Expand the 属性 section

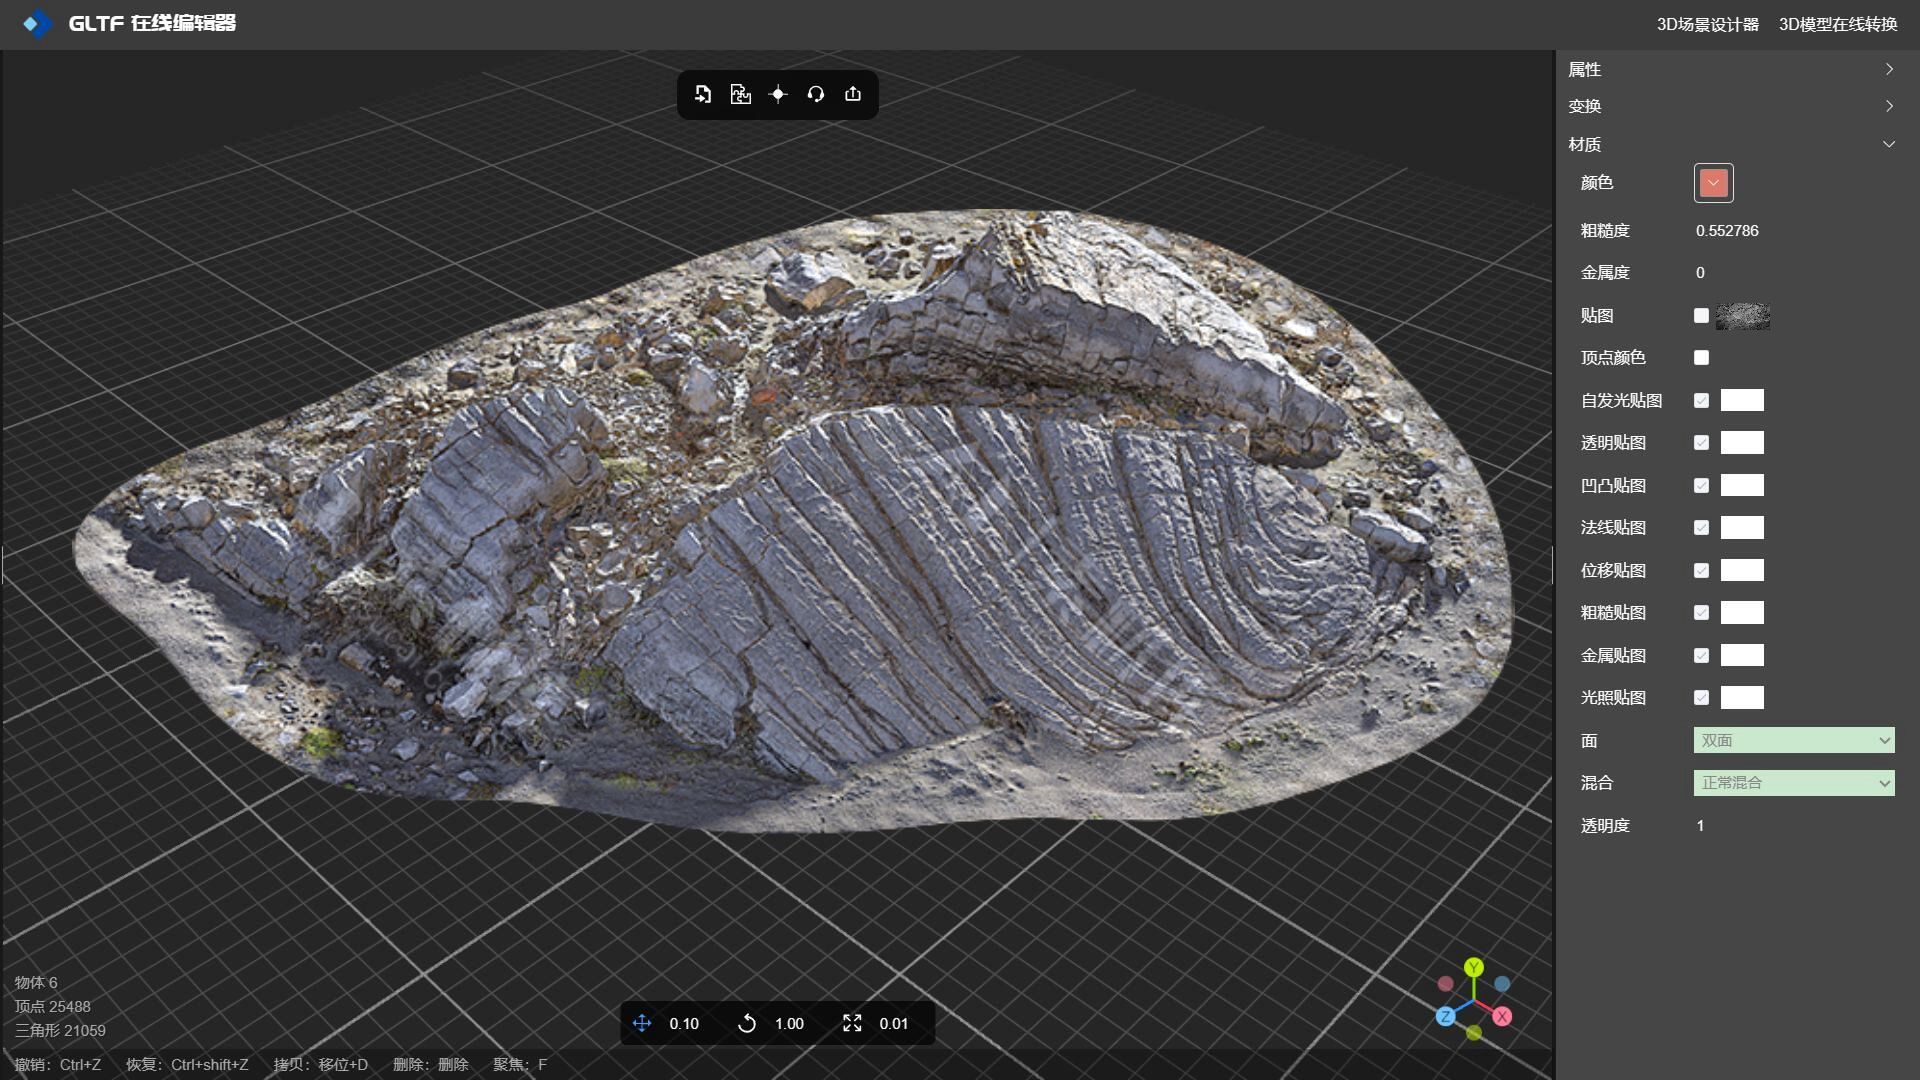1889,69
